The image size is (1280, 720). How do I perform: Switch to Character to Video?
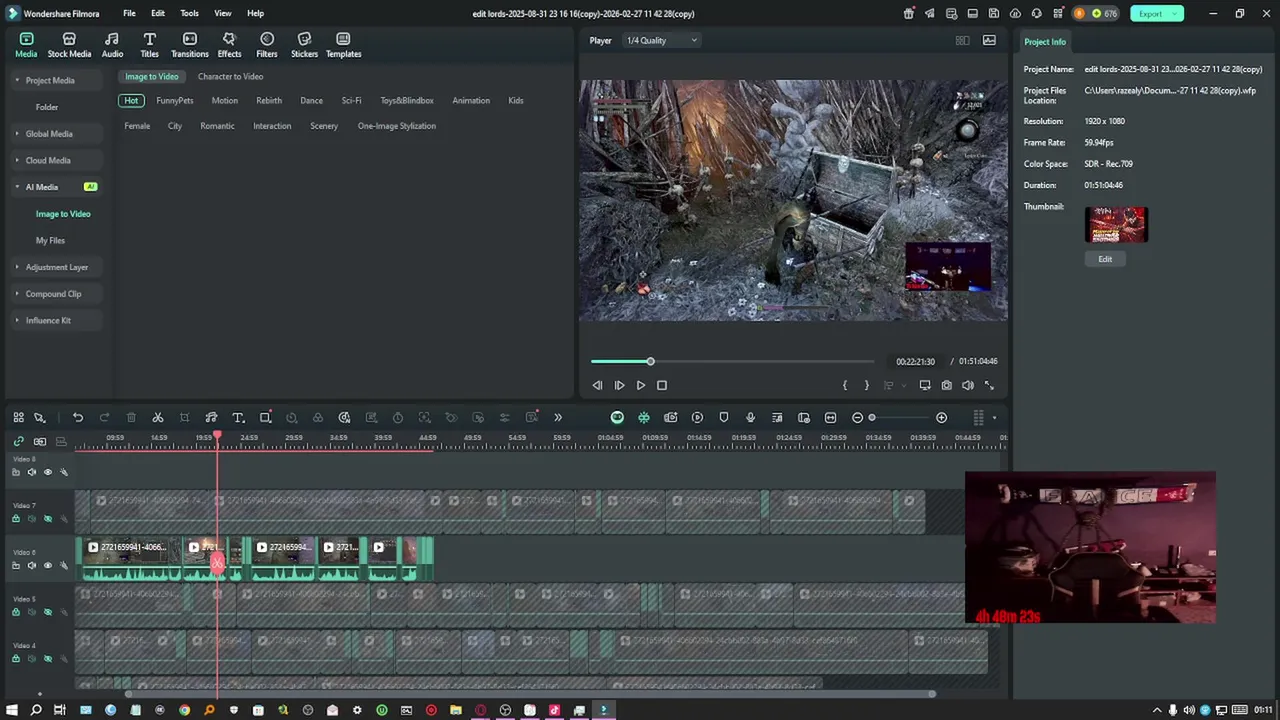coord(230,77)
